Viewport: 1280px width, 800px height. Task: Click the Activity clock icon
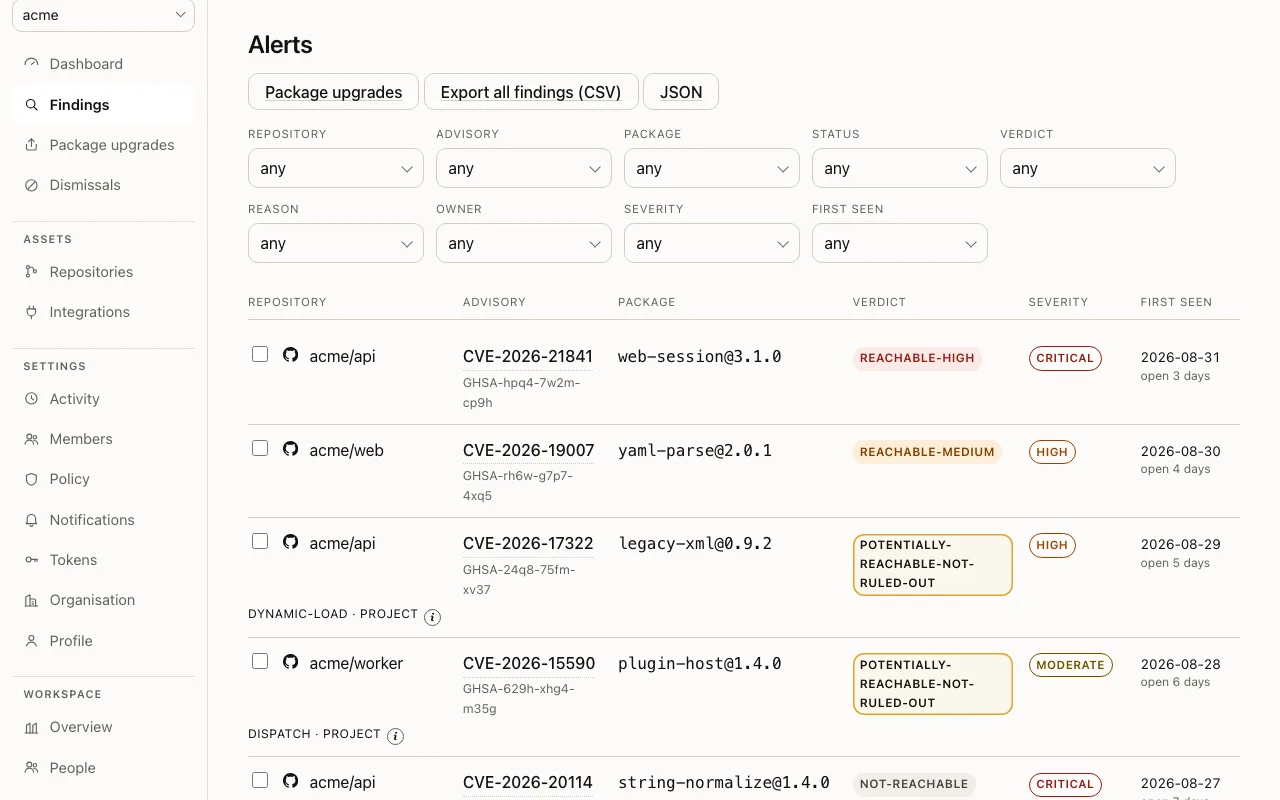(32, 399)
